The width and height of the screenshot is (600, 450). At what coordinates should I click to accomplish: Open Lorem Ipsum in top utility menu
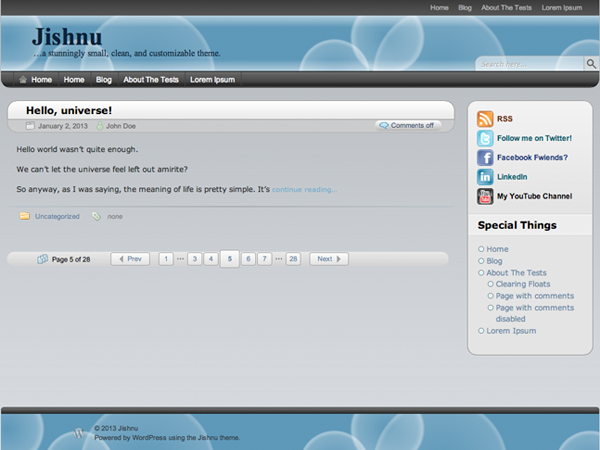(x=562, y=8)
